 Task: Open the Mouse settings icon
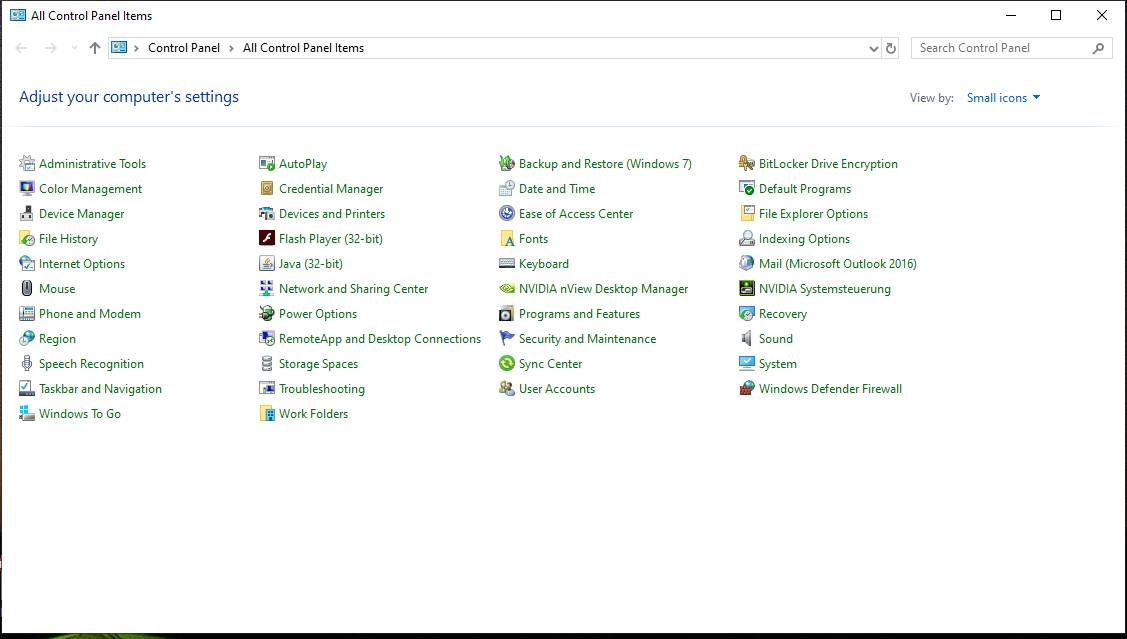click(27, 289)
